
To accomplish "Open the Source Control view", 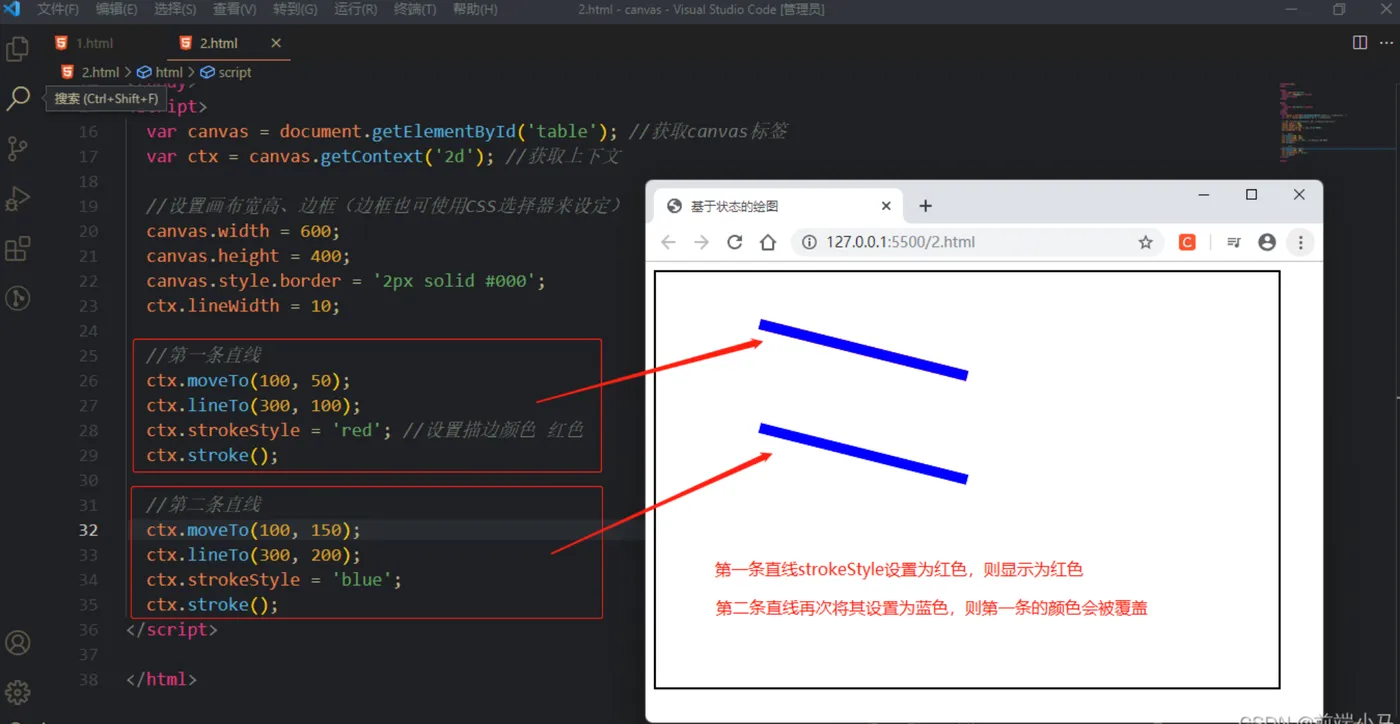I will click(18, 148).
